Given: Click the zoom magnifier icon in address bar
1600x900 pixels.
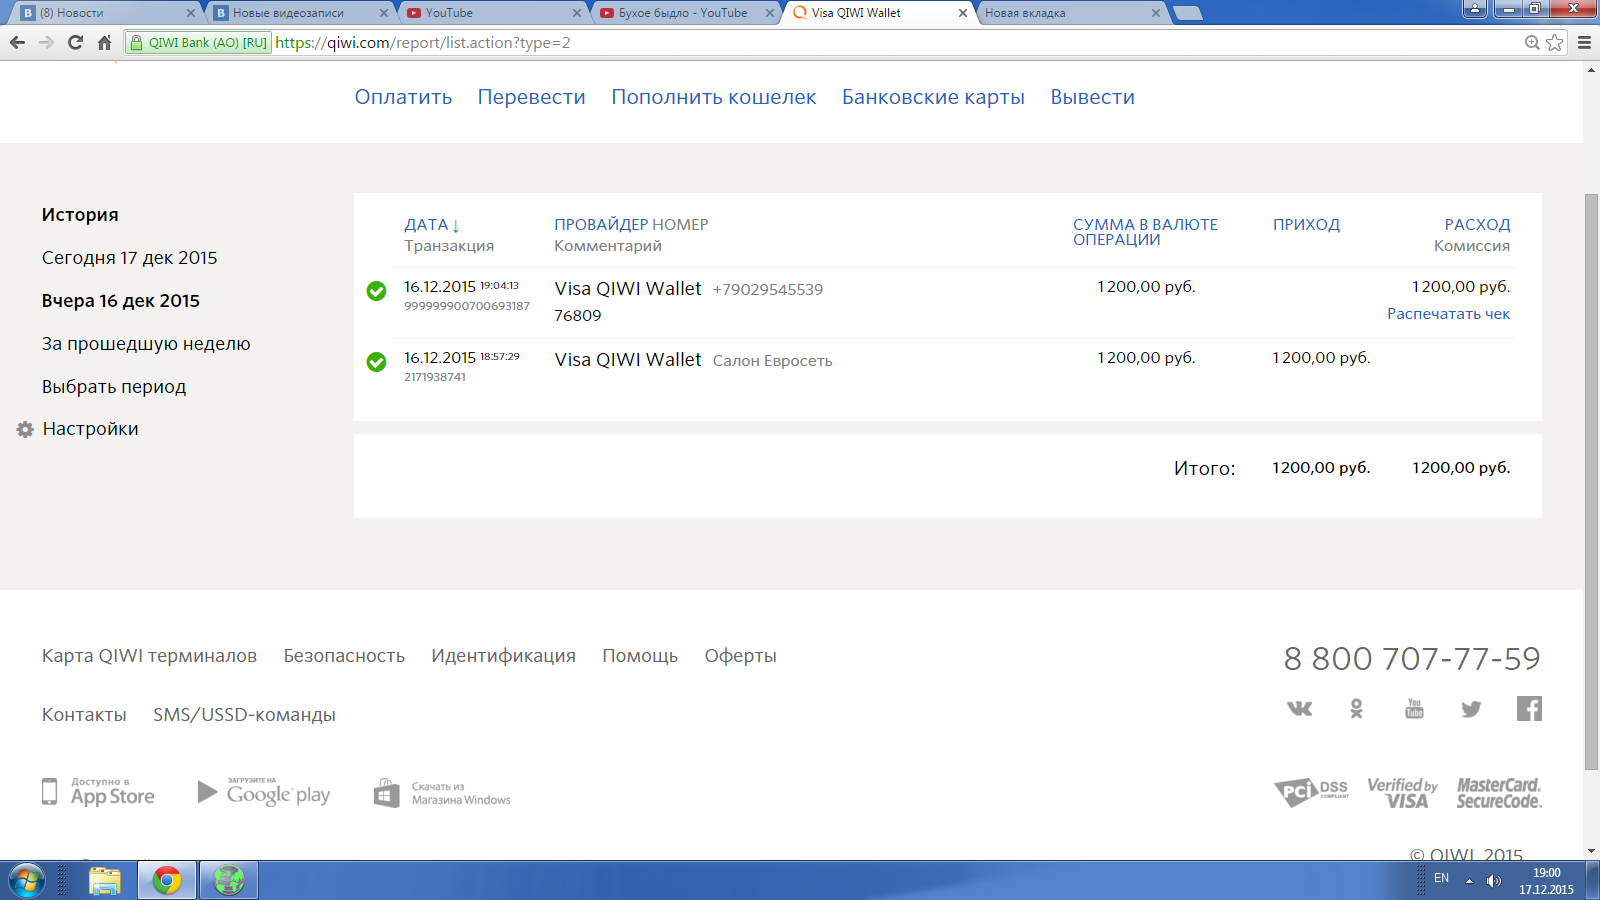Looking at the screenshot, I should tap(1532, 42).
